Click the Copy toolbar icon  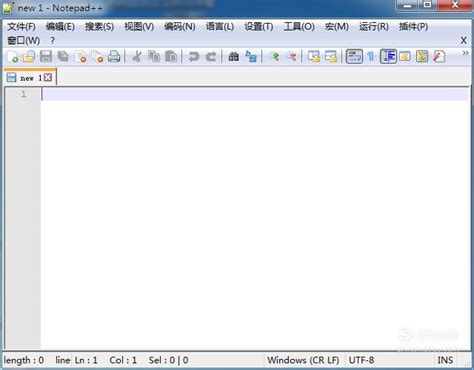pyautogui.click(x=154, y=57)
